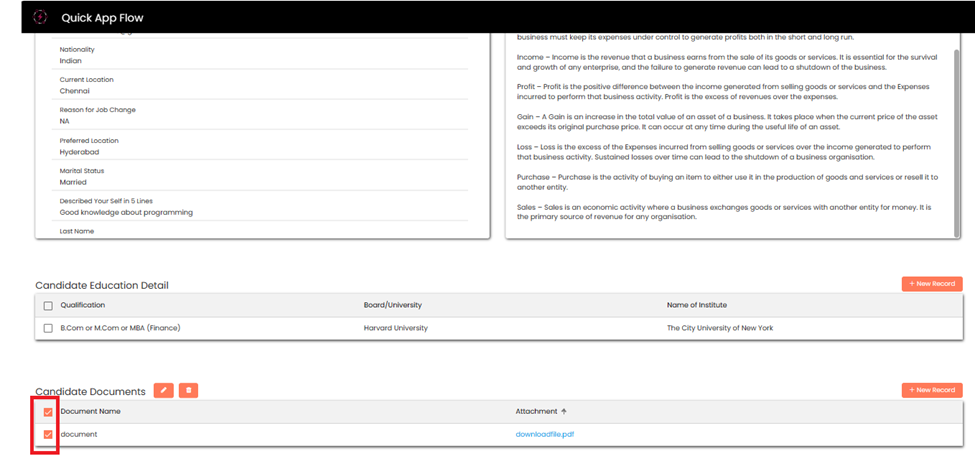Select the Harvard University cell
The width and height of the screenshot is (975, 469).
coord(395,328)
